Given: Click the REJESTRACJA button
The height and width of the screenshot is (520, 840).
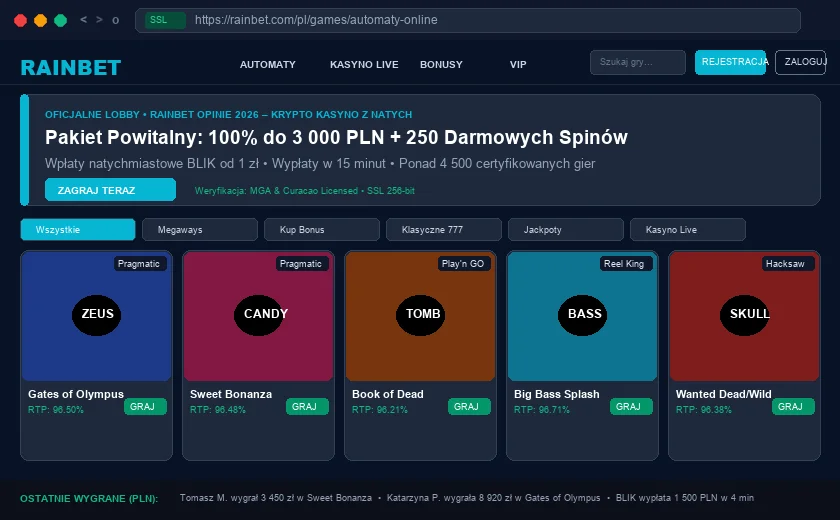Looking at the screenshot, I should [x=730, y=62].
